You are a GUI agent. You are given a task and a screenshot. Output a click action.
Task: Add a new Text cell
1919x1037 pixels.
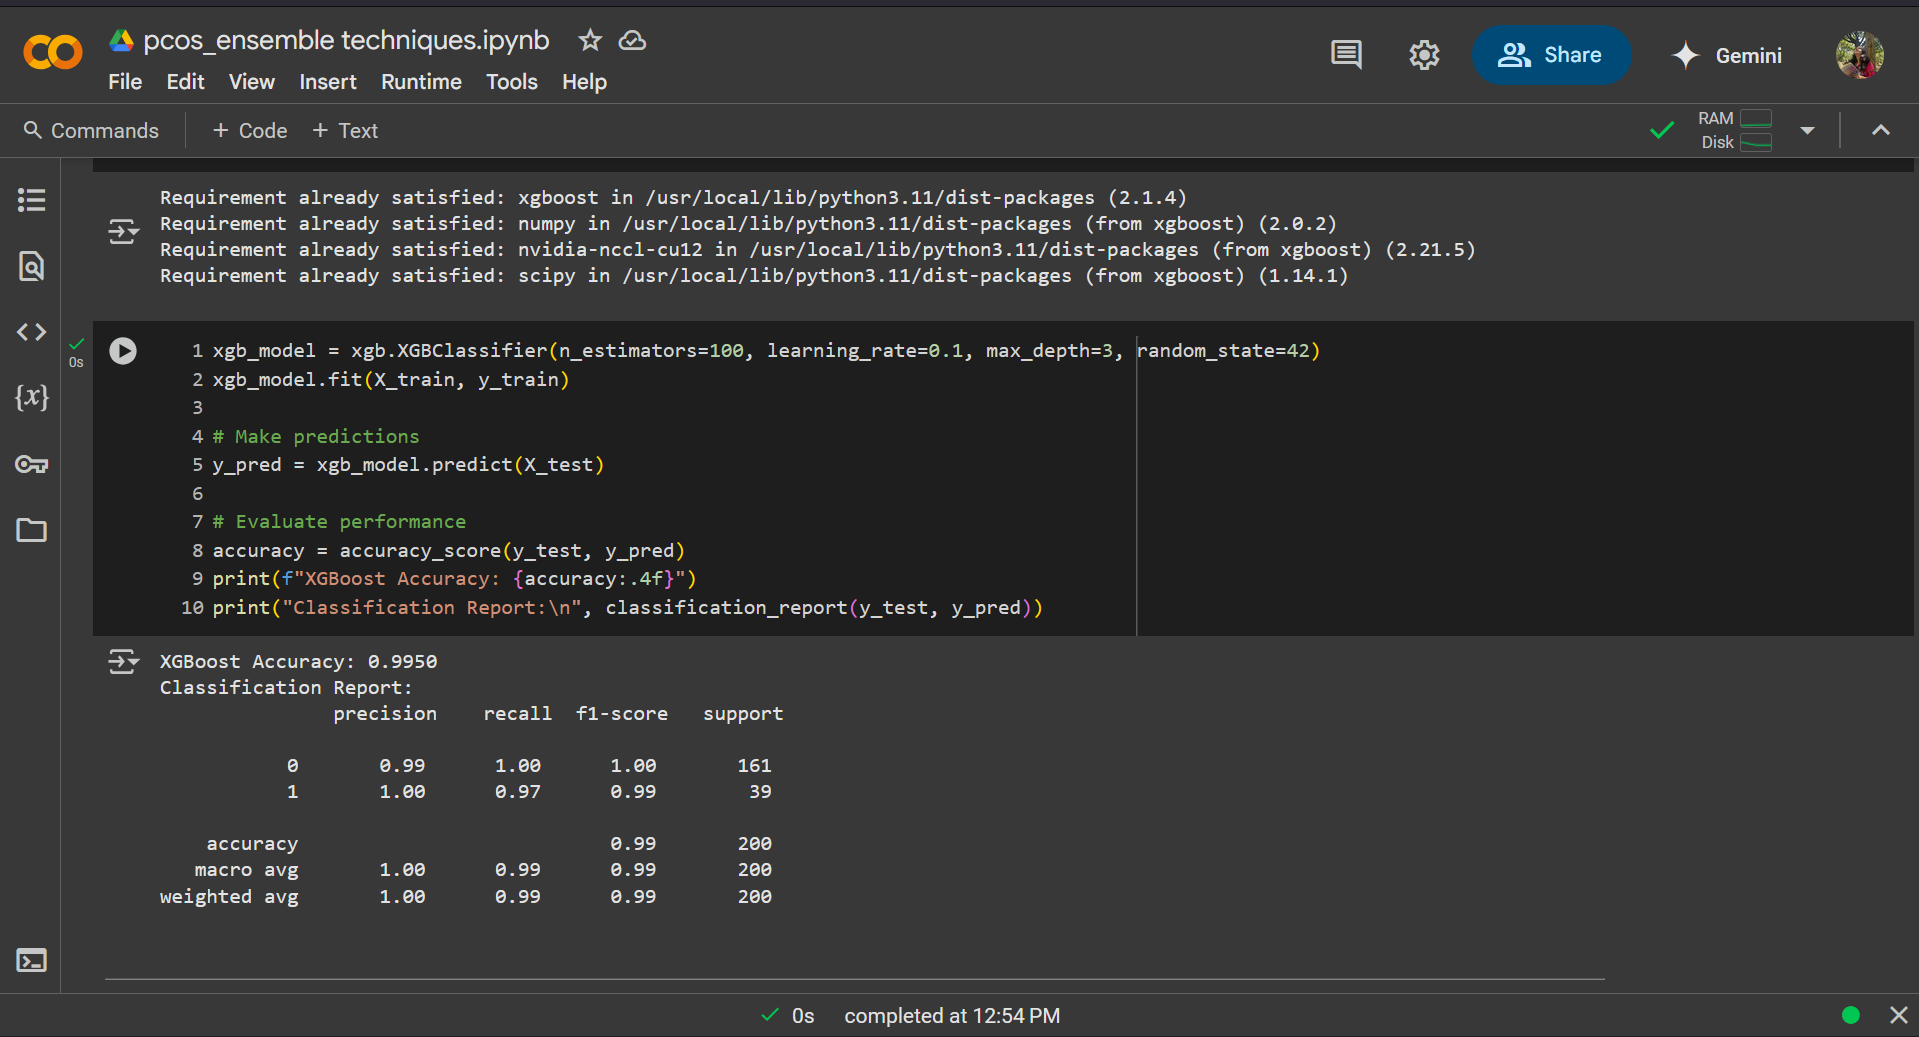pos(345,131)
